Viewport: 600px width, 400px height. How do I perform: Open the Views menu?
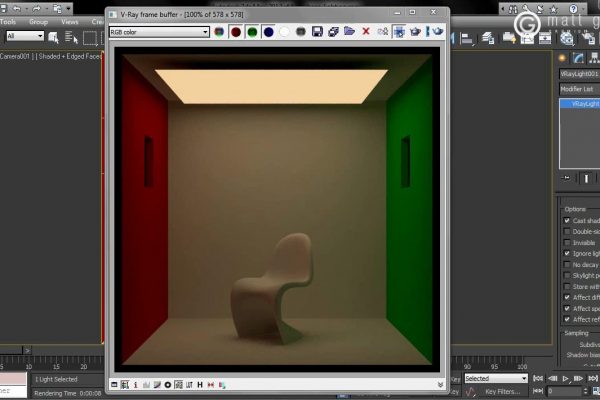pos(69,22)
